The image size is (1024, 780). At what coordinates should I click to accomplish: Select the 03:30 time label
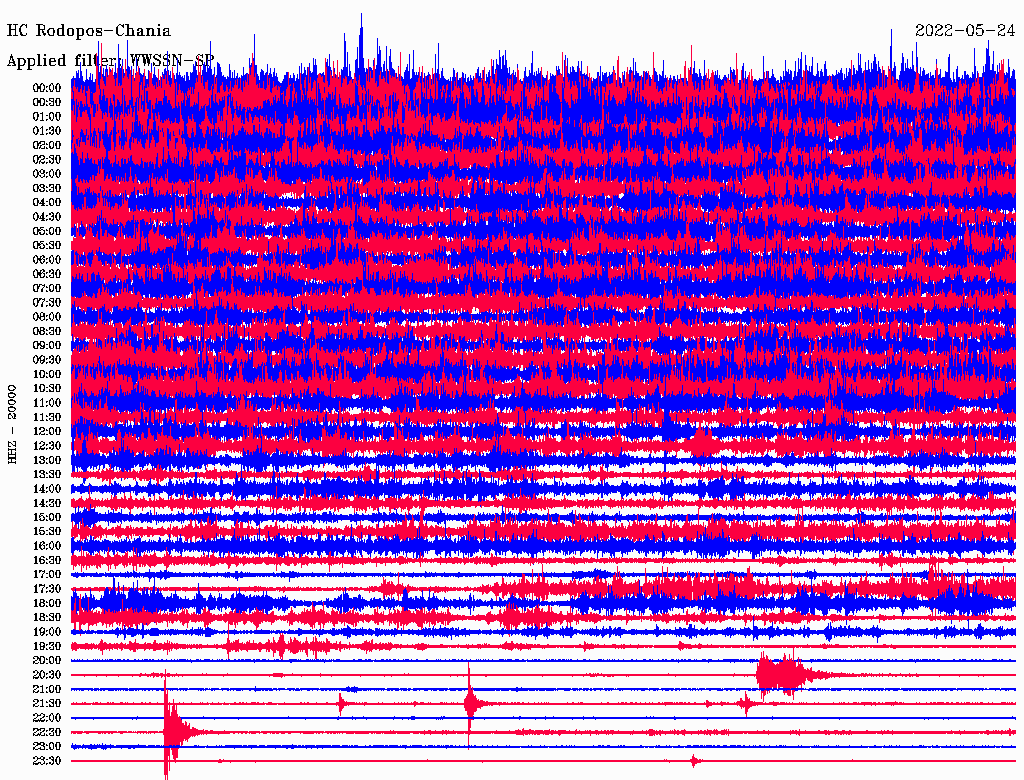[x=47, y=188]
